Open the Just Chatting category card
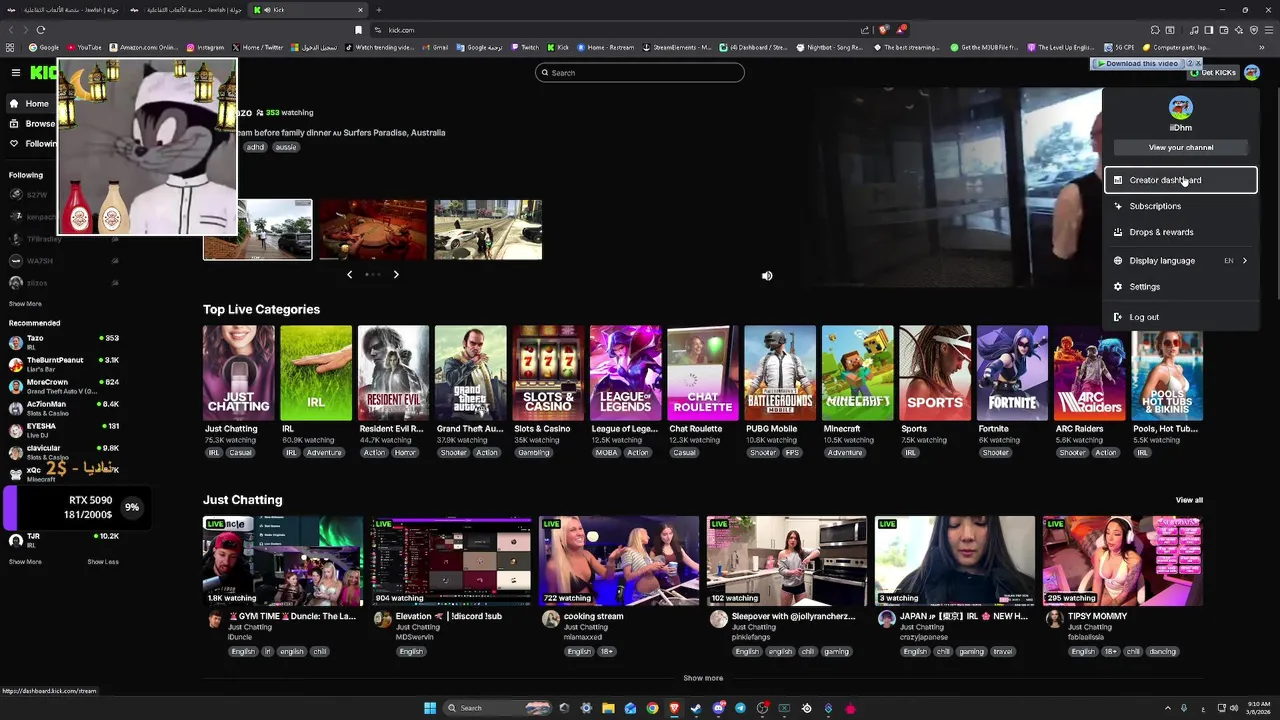This screenshot has height=720, width=1280. [238, 372]
